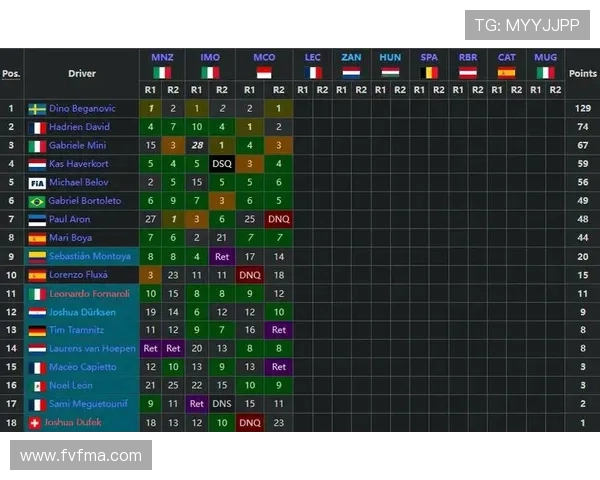The image size is (600, 480).
Task: Click the Swiss flag beside Joshua Dufek
Action: pyautogui.click(x=35, y=423)
